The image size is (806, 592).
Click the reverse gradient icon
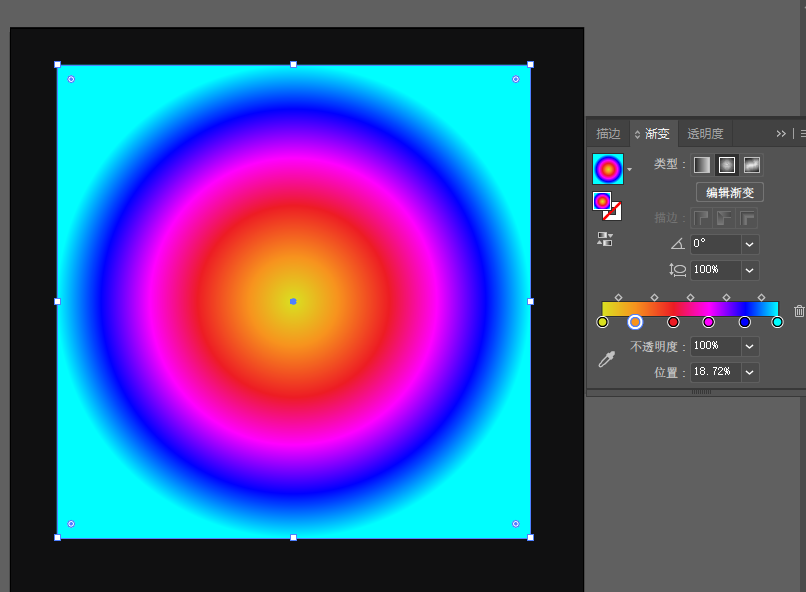click(604, 239)
